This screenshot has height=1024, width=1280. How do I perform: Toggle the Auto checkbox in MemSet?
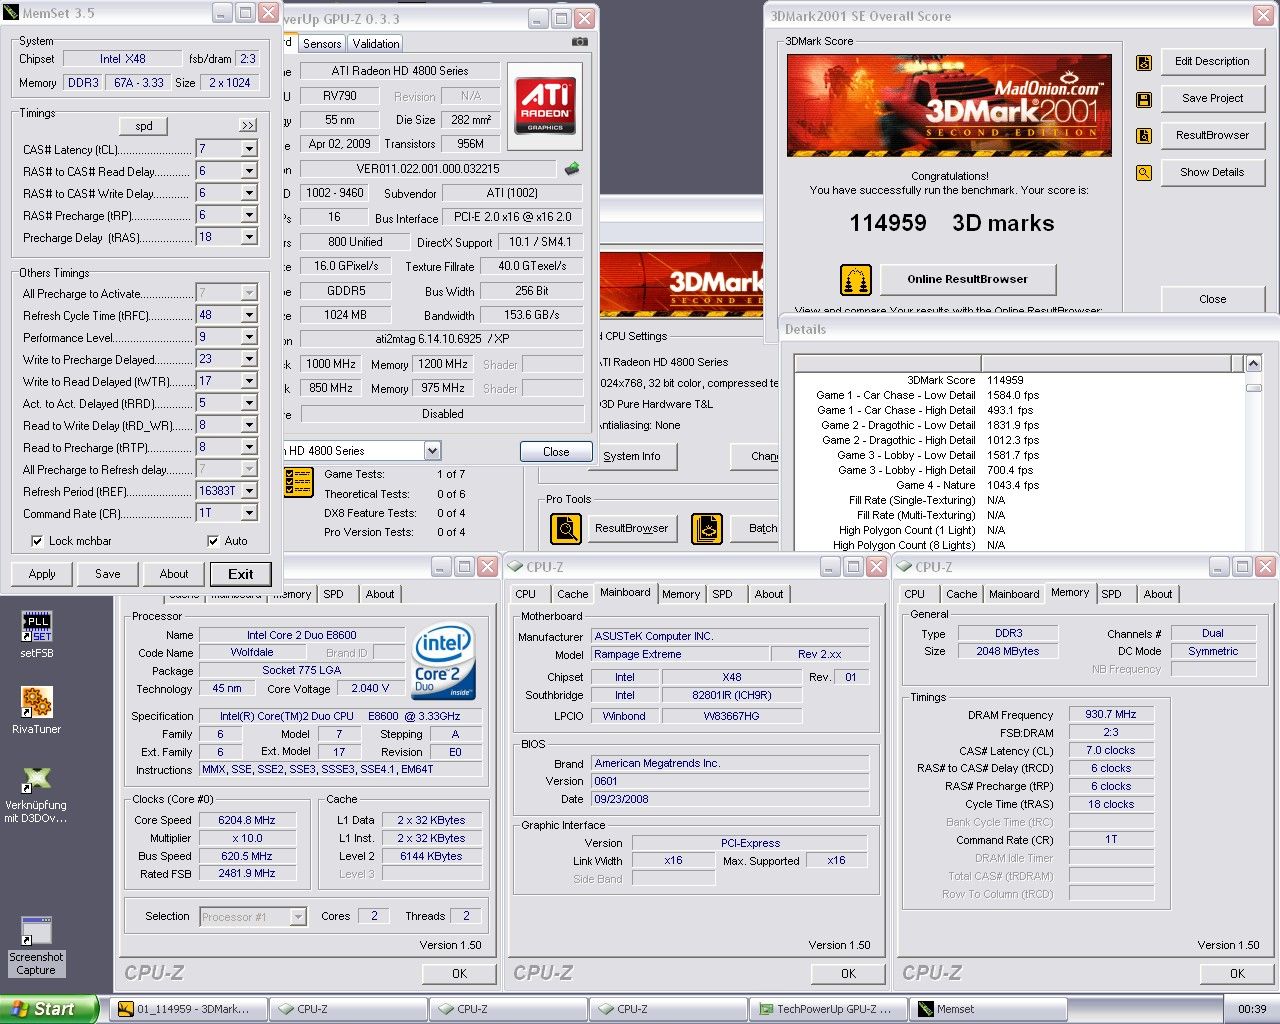click(213, 541)
